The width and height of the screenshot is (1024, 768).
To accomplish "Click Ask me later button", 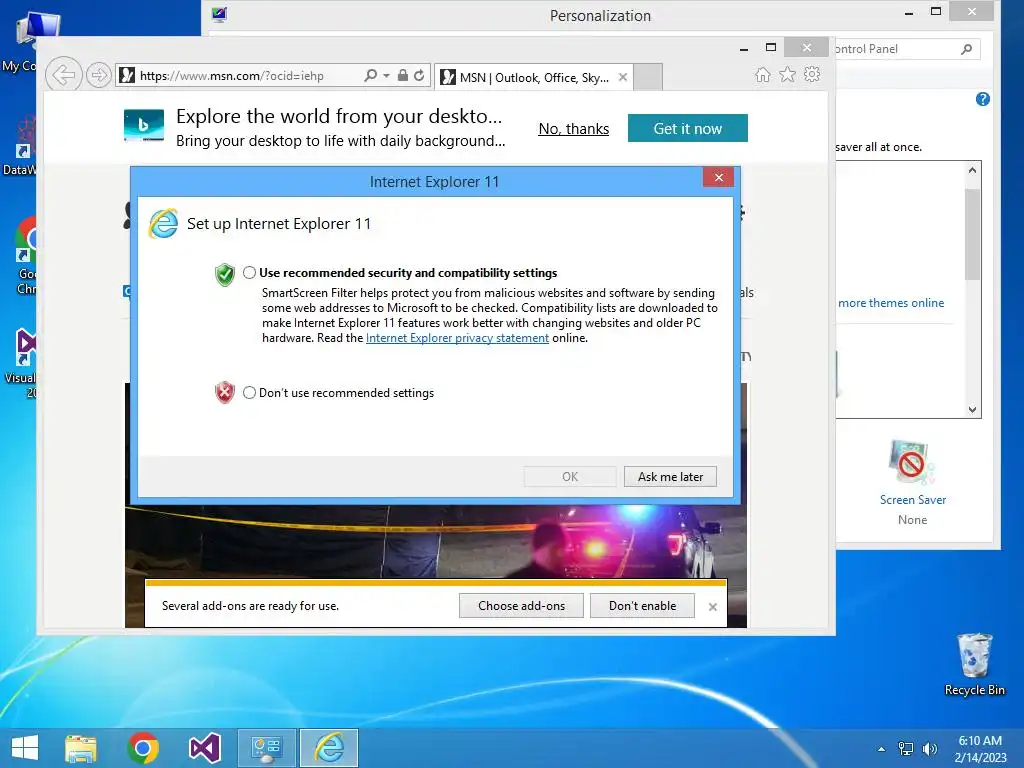I will [x=670, y=477].
